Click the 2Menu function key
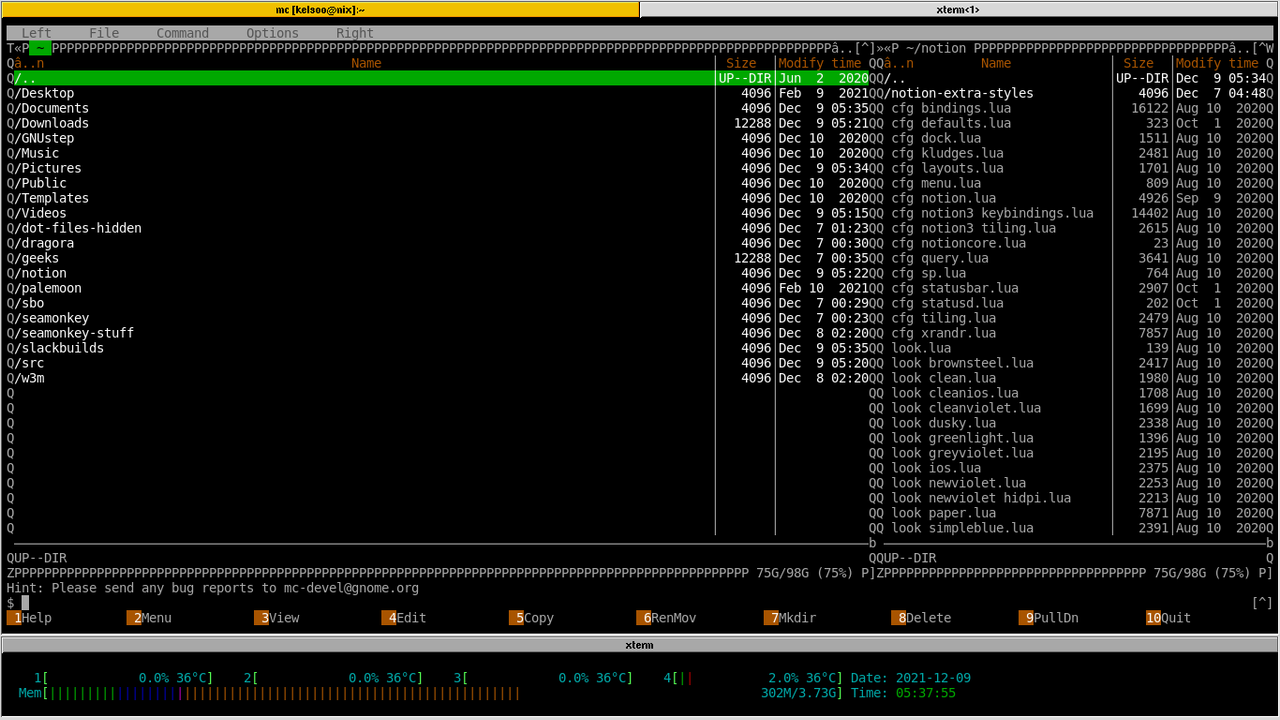 (149, 618)
